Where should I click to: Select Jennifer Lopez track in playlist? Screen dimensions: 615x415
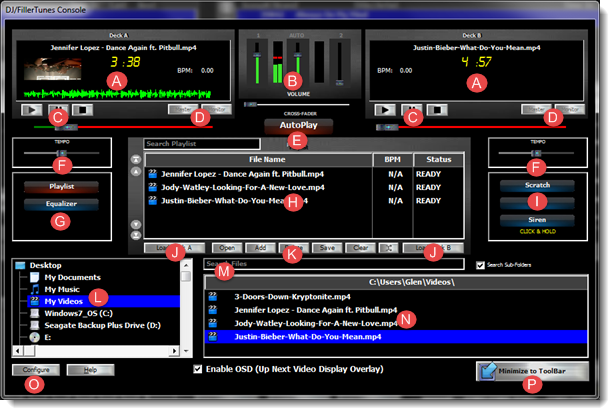click(x=304, y=174)
